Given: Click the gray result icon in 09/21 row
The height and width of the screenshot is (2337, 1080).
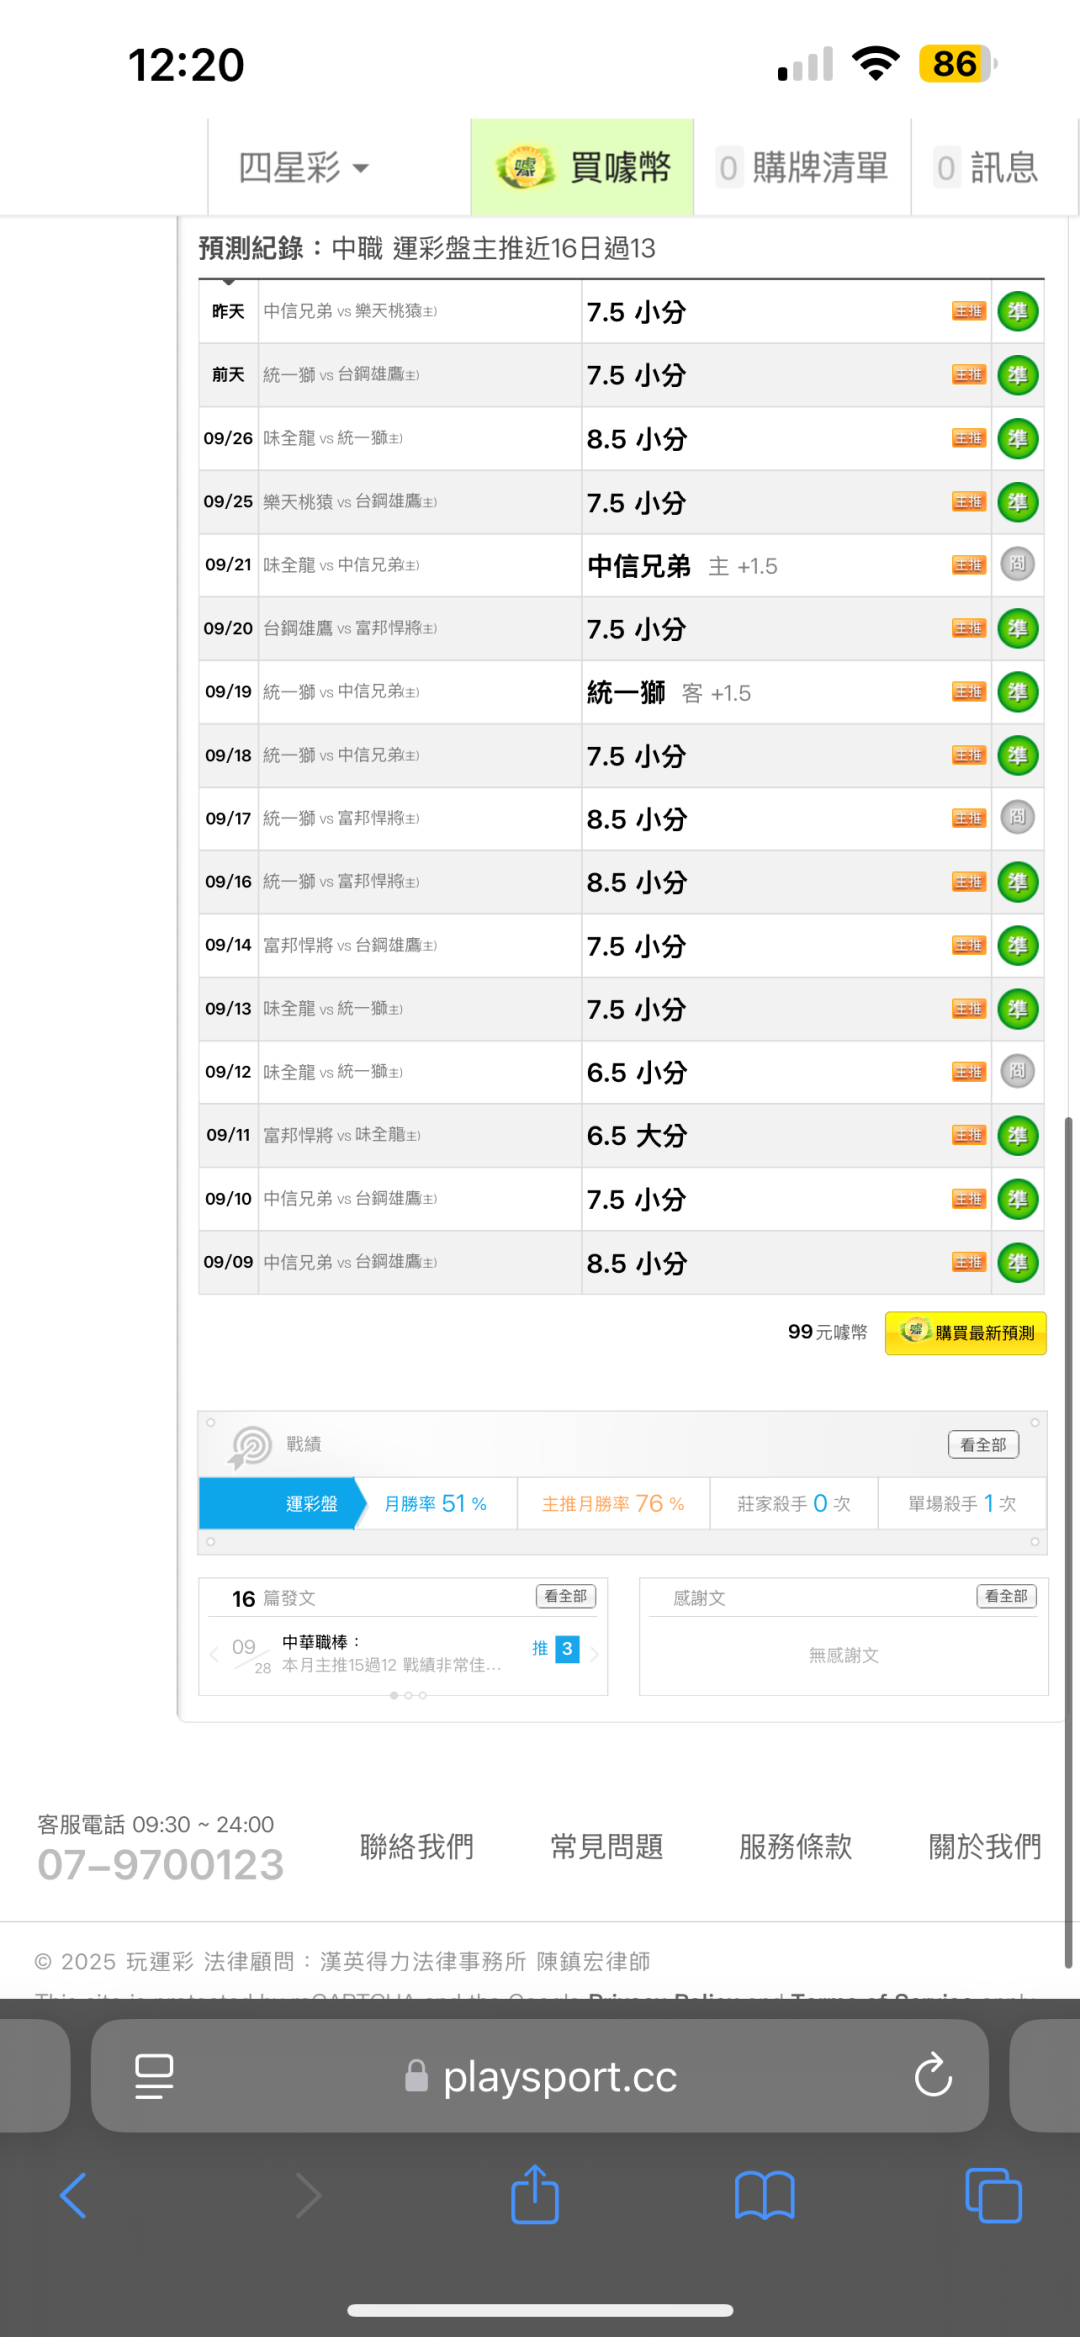Looking at the screenshot, I should (x=1018, y=564).
